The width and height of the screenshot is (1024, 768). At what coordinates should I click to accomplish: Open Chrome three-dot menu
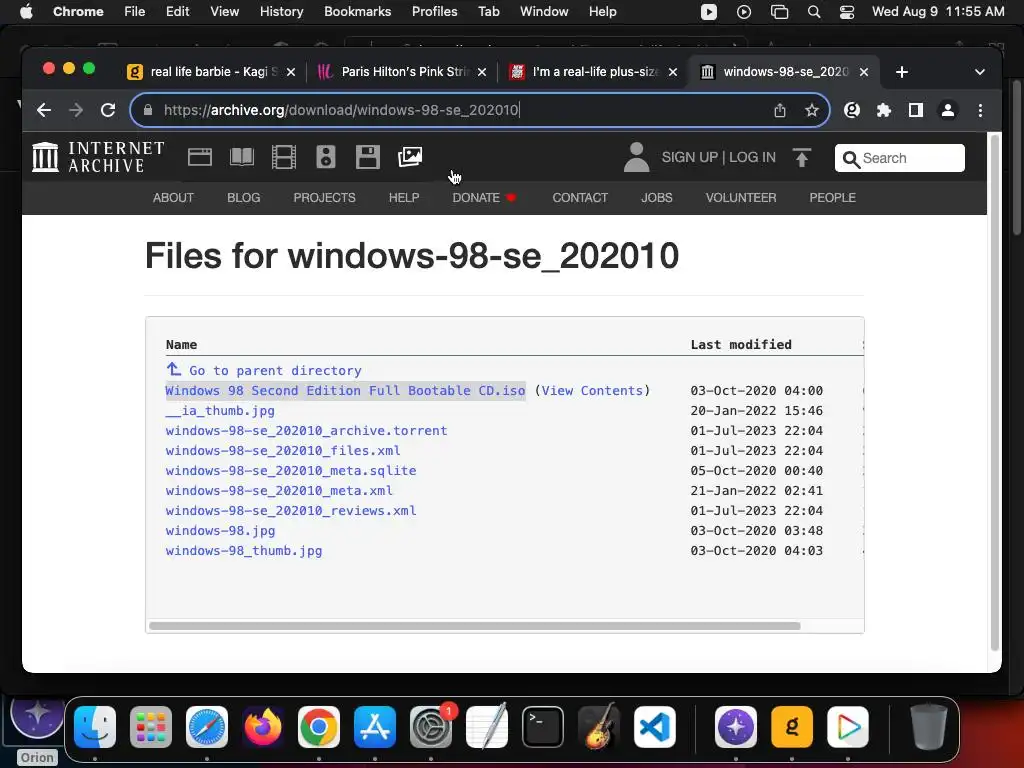[980, 110]
